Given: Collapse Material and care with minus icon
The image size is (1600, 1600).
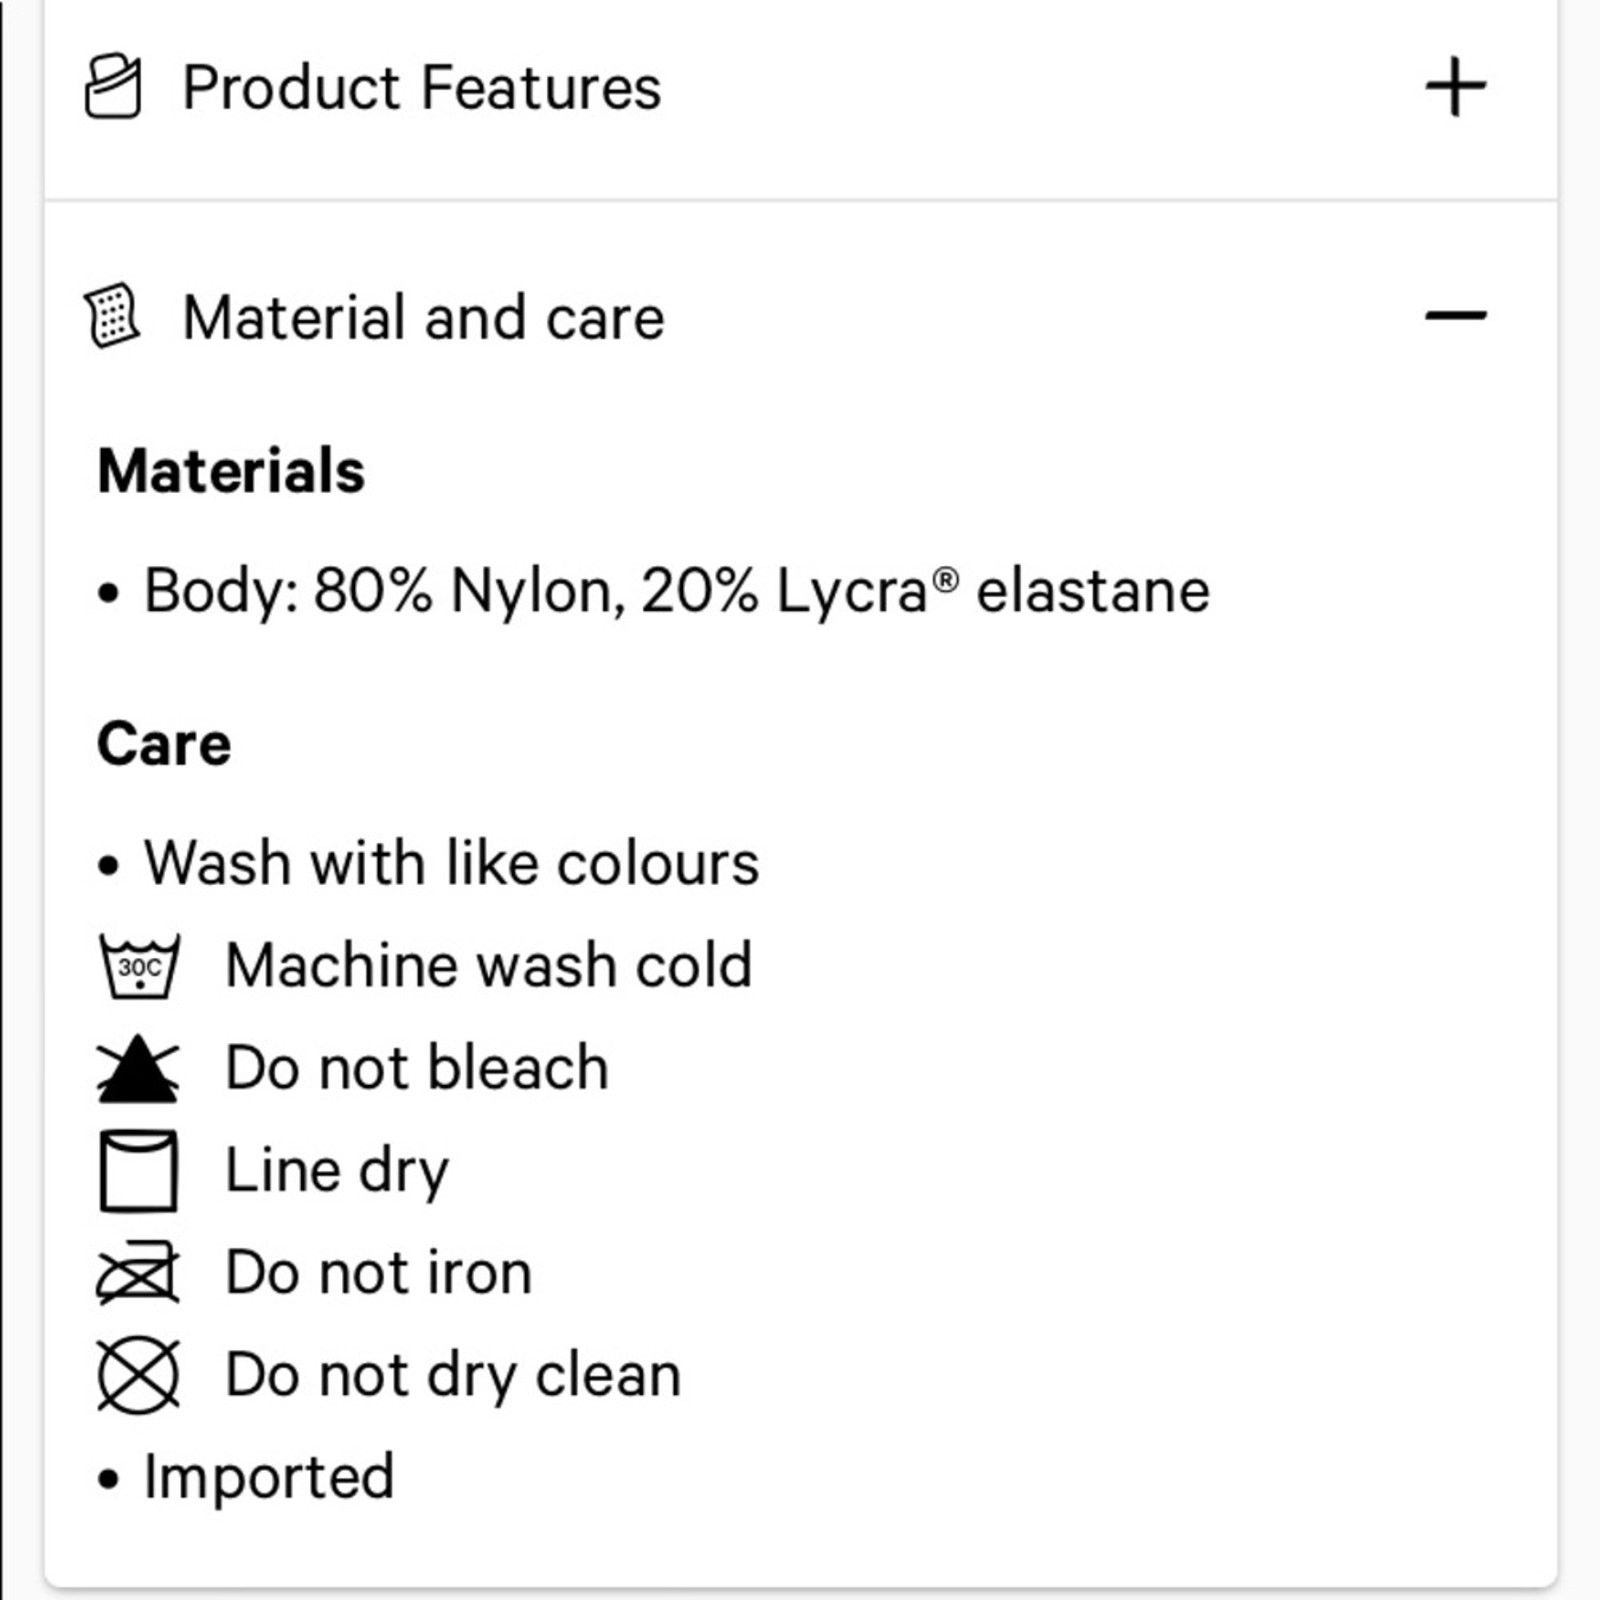Looking at the screenshot, I should [x=1455, y=316].
